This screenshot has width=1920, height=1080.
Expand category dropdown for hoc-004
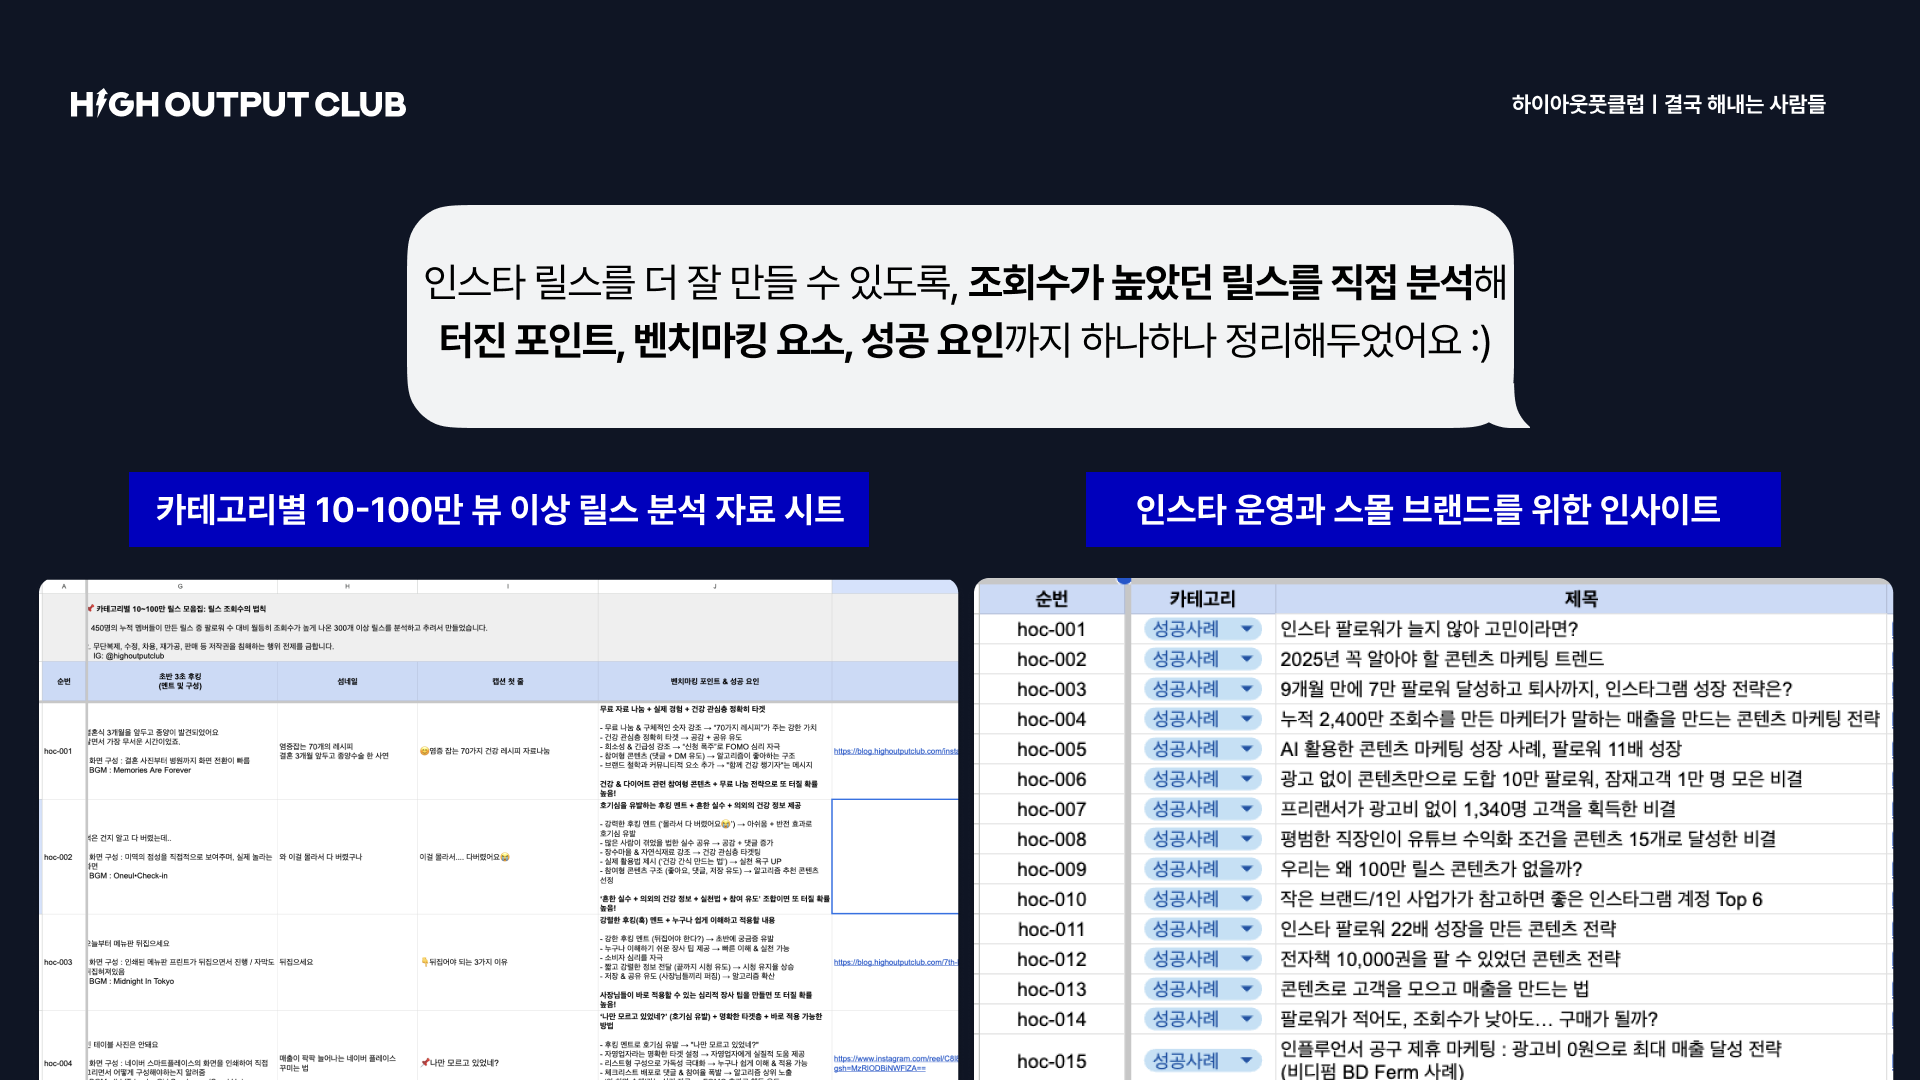tap(1247, 719)
